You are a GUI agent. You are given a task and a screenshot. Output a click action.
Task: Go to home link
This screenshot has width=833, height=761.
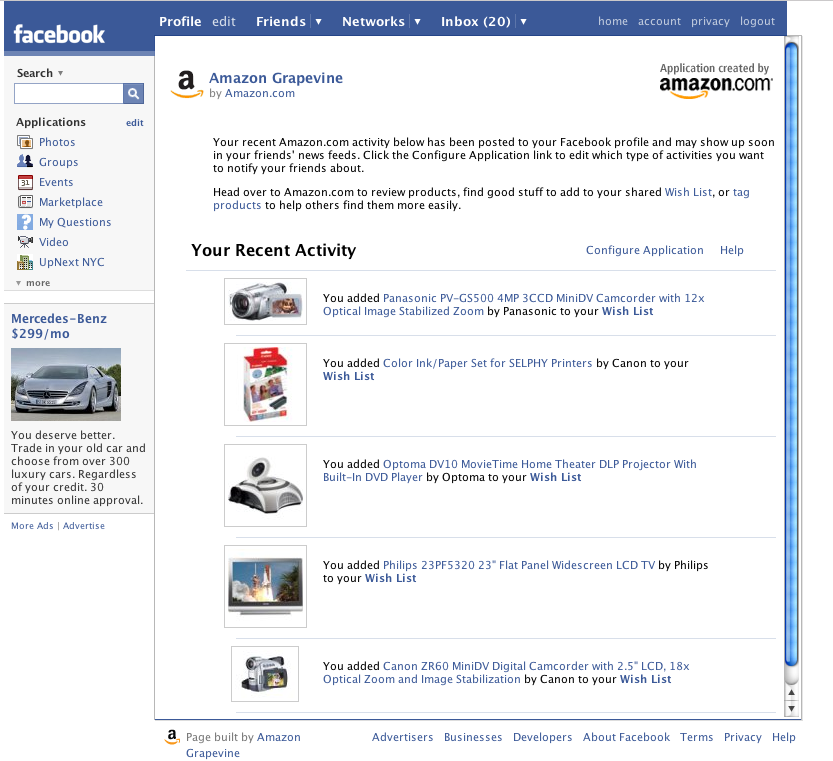[x=613, y=21]
